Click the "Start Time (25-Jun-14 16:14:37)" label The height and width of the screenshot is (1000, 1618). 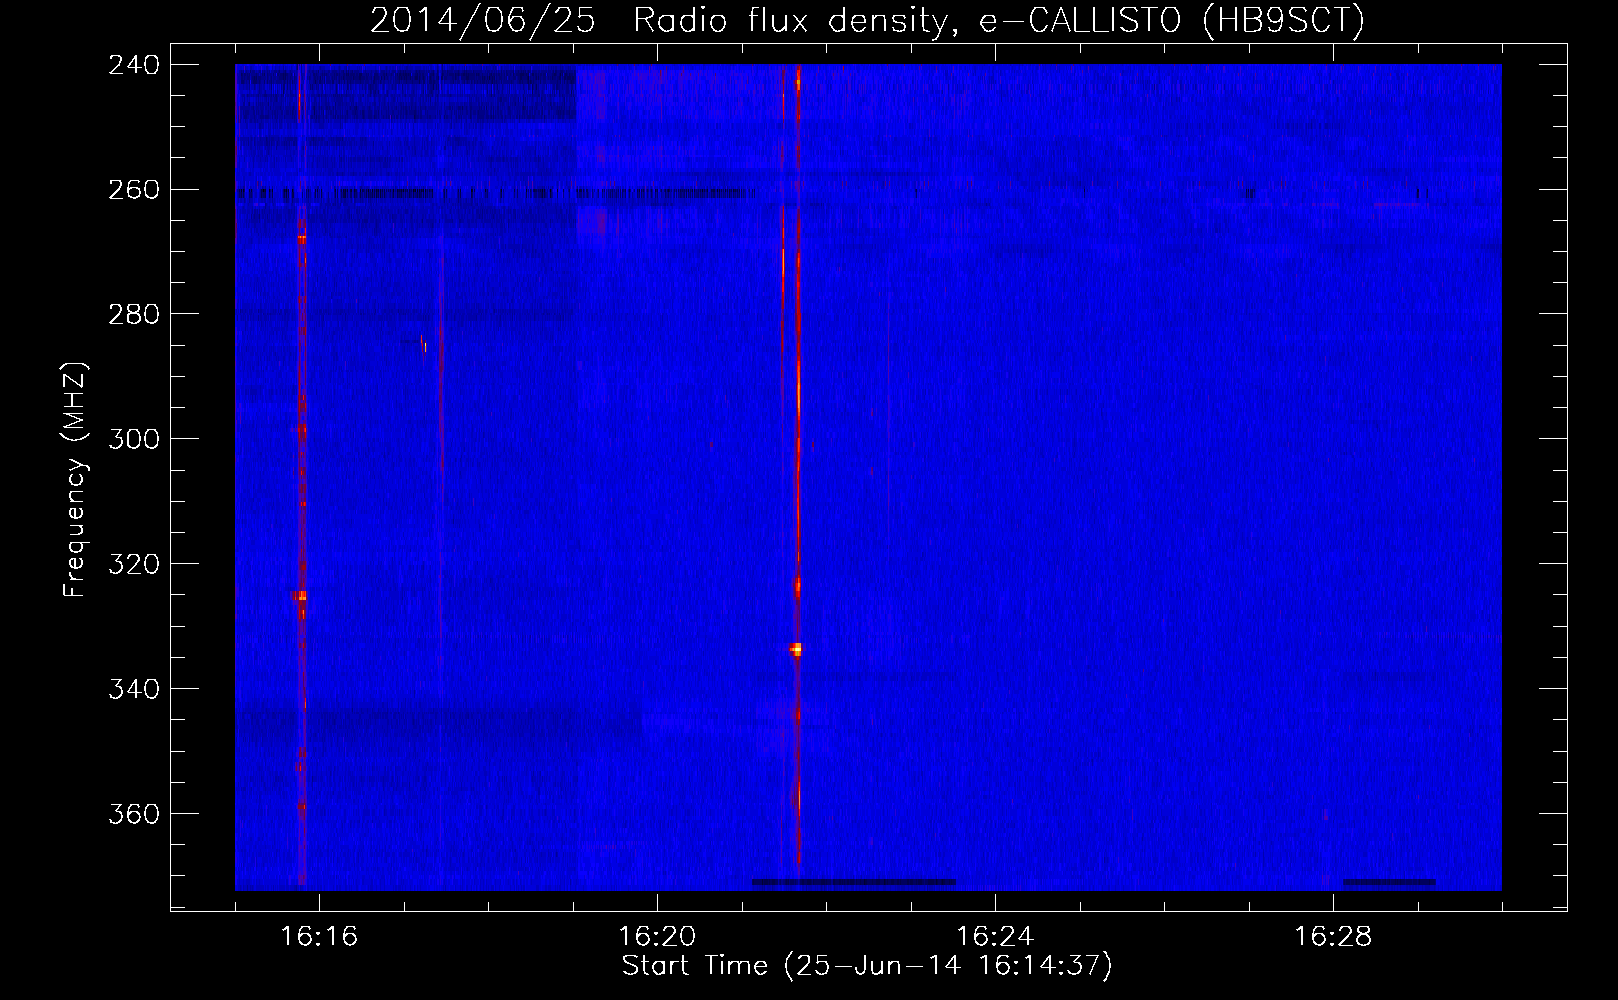[867, 966]
